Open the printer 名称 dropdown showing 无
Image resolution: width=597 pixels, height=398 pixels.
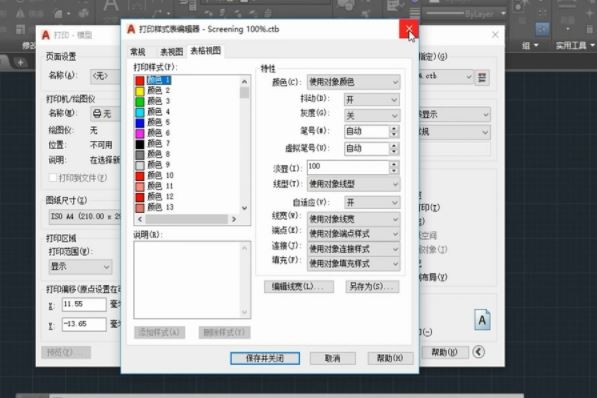(x=105, y=114)
